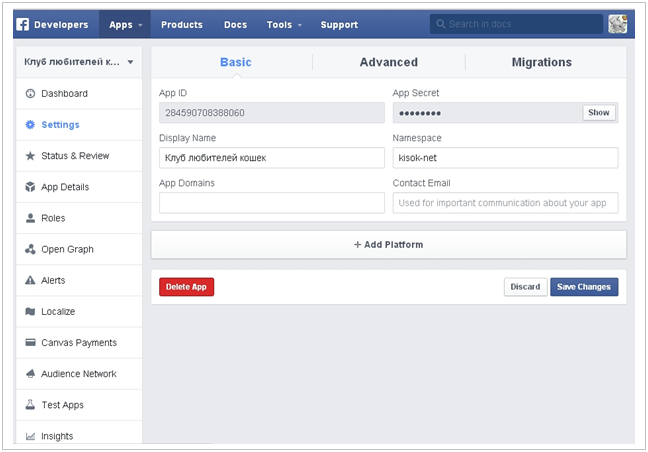This screenshot has height=452, width=648.
Task: Click the Settings gear icon
Action: click(30, 124)
